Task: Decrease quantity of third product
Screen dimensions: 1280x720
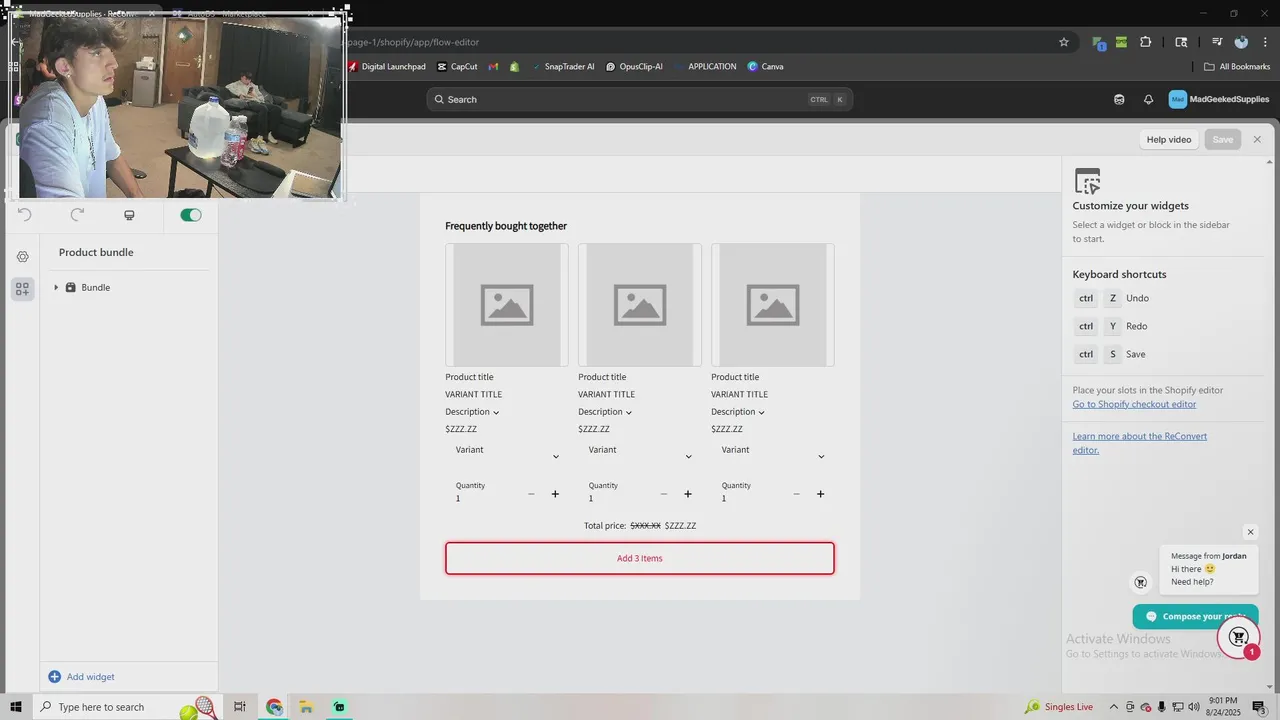Action: [x=796, y=494]
